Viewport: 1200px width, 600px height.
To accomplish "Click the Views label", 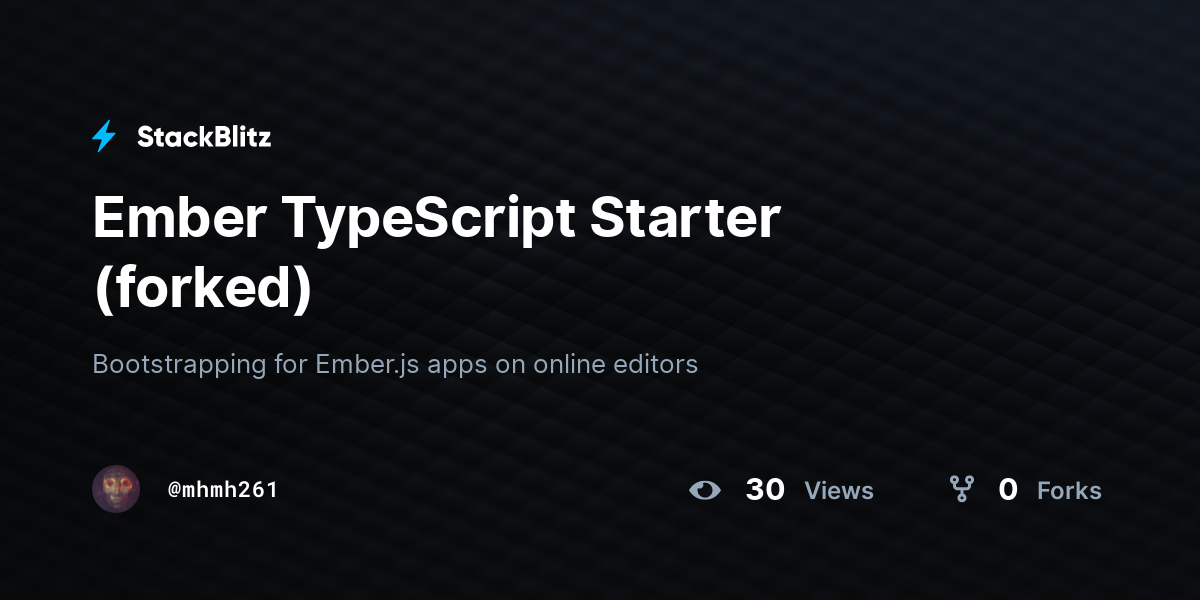I will tap(839, 491).
